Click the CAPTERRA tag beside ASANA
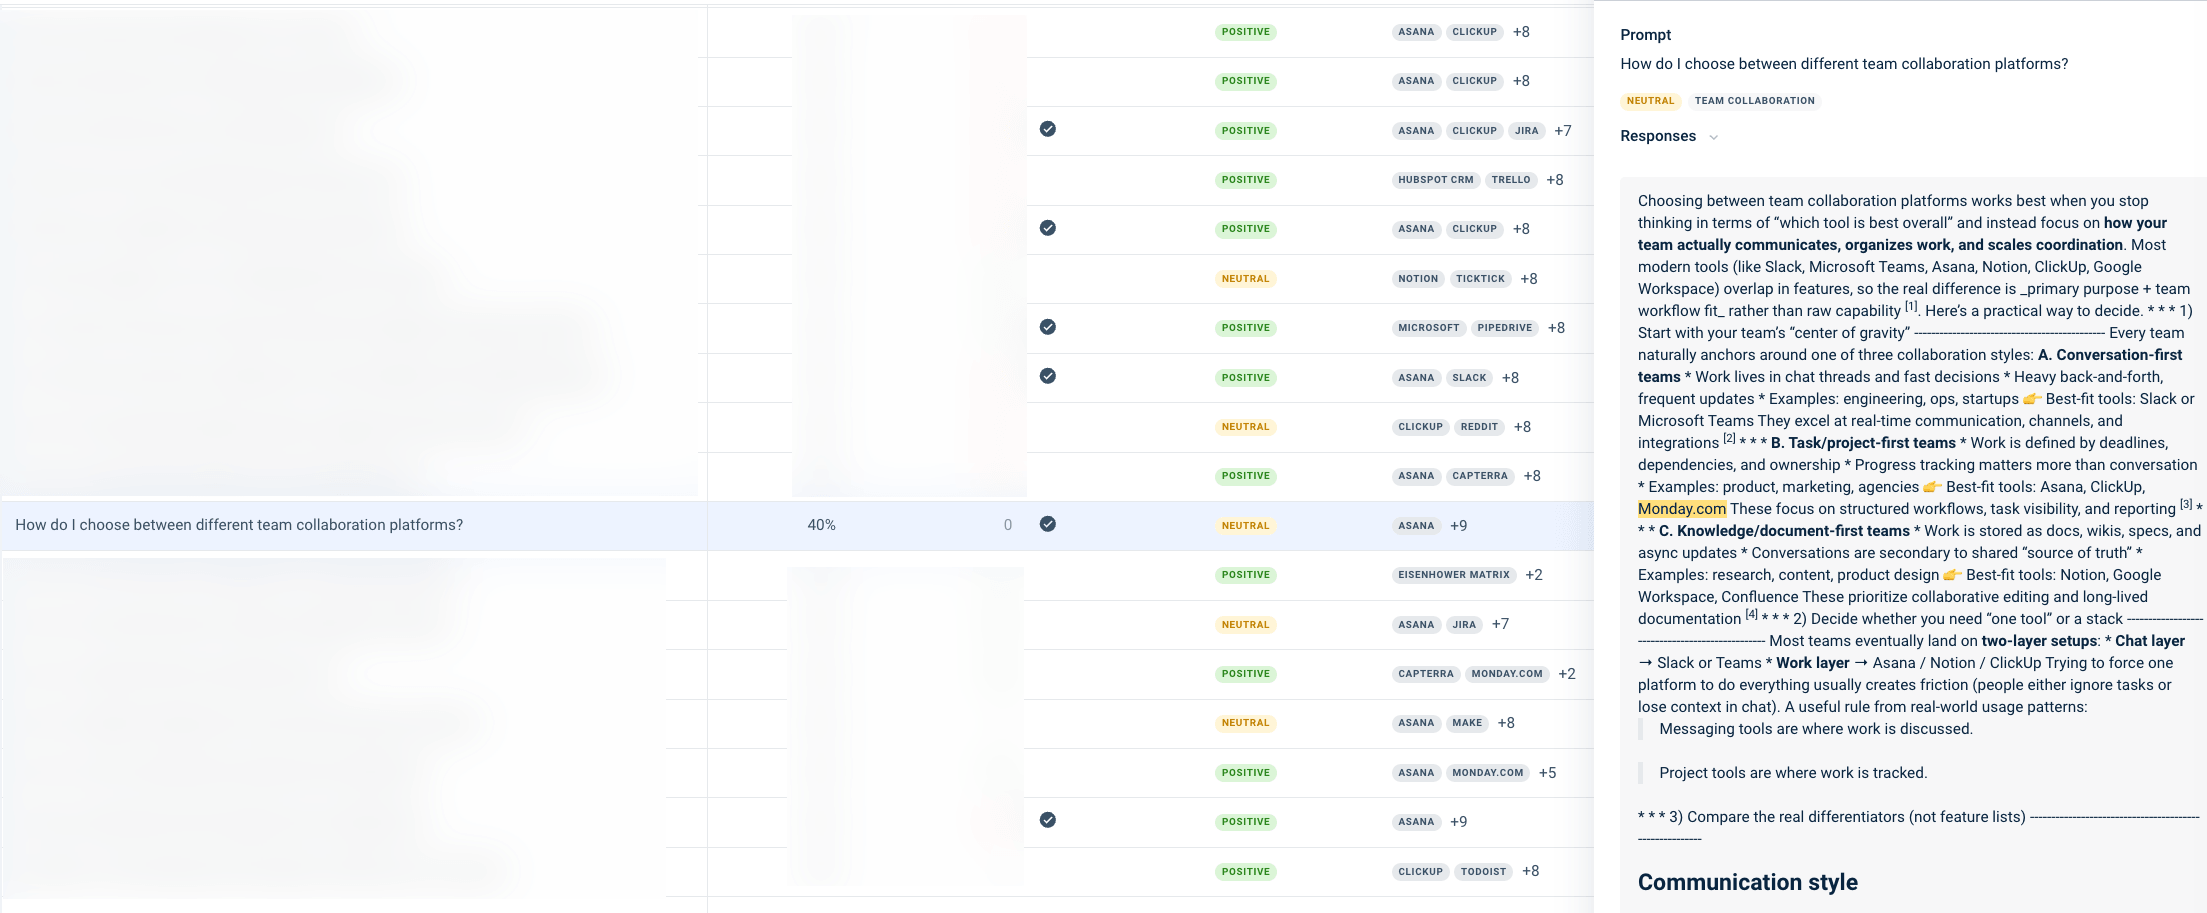The image size is (2207, 913). point(1480,476)
